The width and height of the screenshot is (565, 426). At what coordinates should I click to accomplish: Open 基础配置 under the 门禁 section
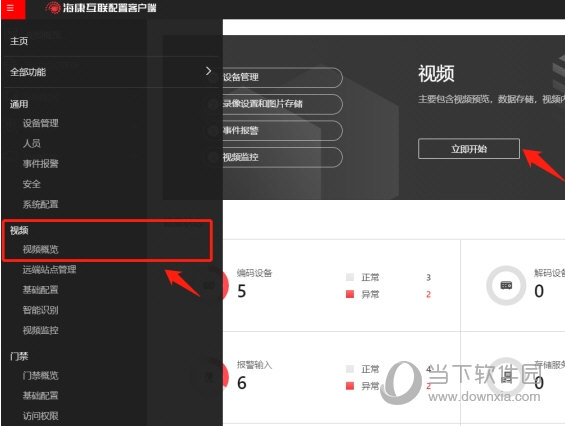coord(41,396)
